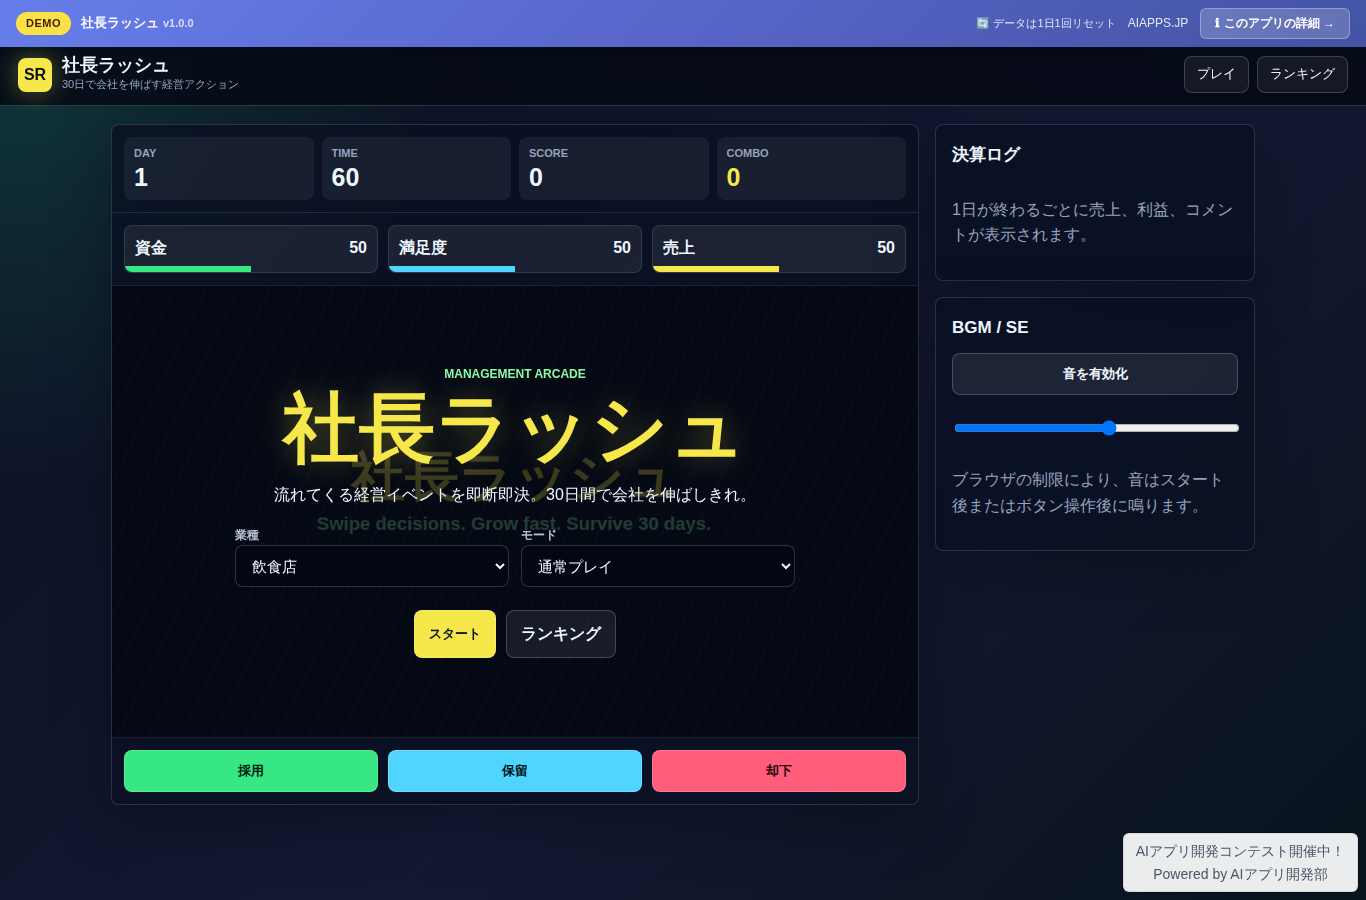Image resolution: width=1366 pixels, height=900 pixels.
Task: Click the AIAPPS.JP link
Action: point(1158,23)
